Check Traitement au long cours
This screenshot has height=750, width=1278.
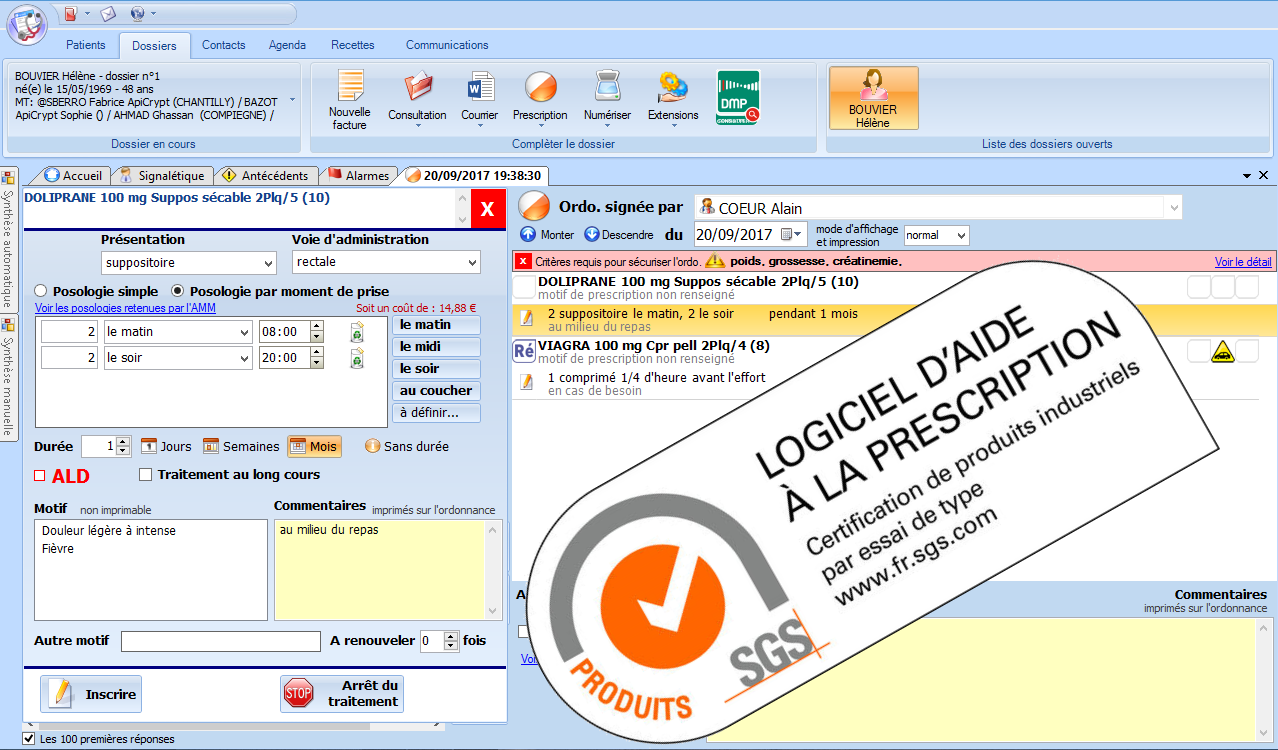(x=146, y=475)
